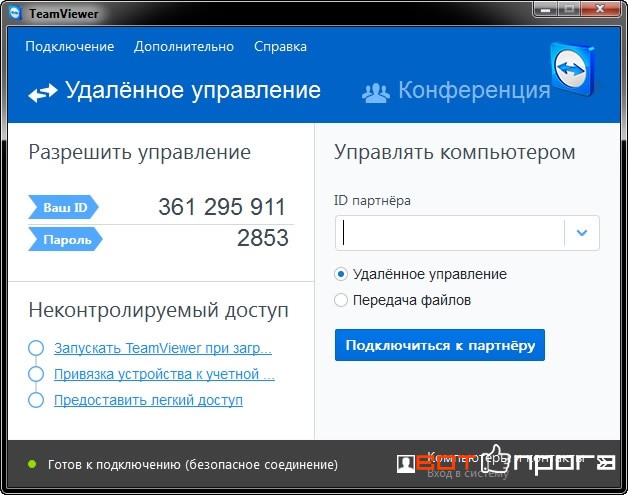Screen dimensions: 628x495
Task: Click circle beside Запускать TeamViewer link
Action: pyautogui.click(x=36, y=348)
